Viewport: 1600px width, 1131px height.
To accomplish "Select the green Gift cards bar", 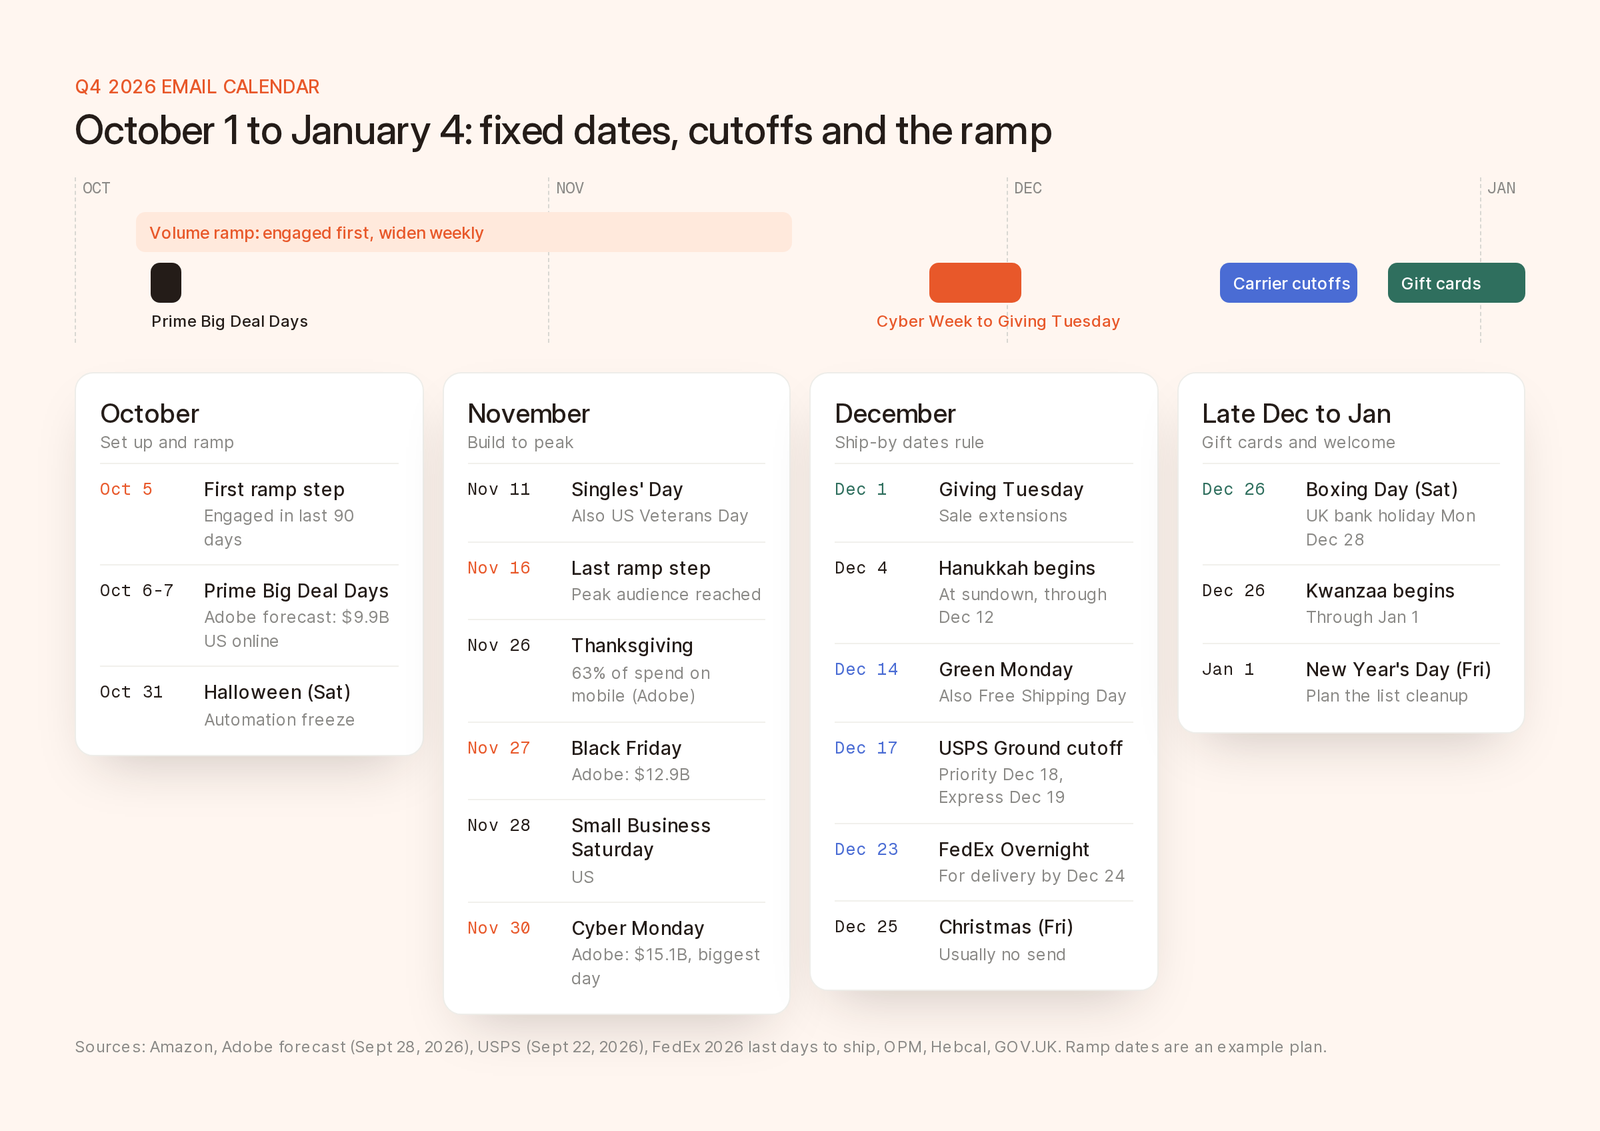I will (1456, 283).
